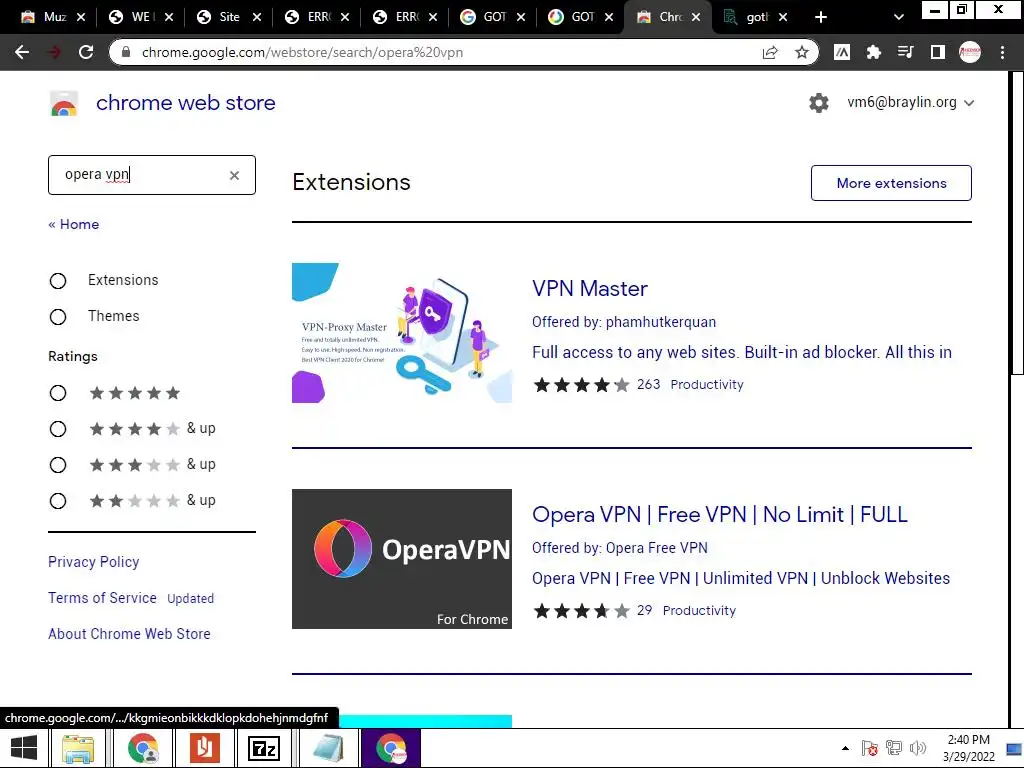The width and height of the screenshot is (1024, 768).
Task: Open 7-Zip from the taskbar
Action: [x=264, y=748]
